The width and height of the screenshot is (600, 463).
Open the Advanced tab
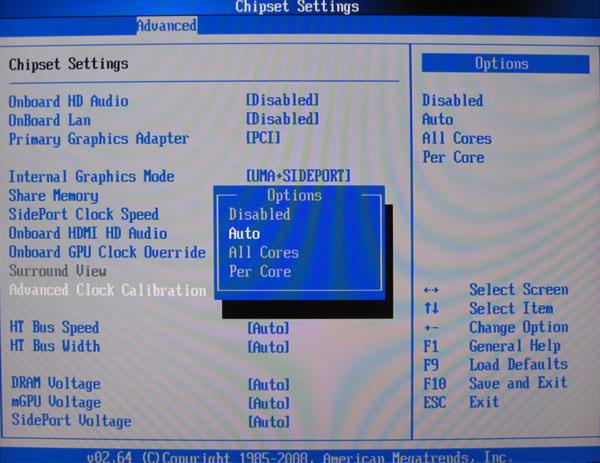[166, 25]
